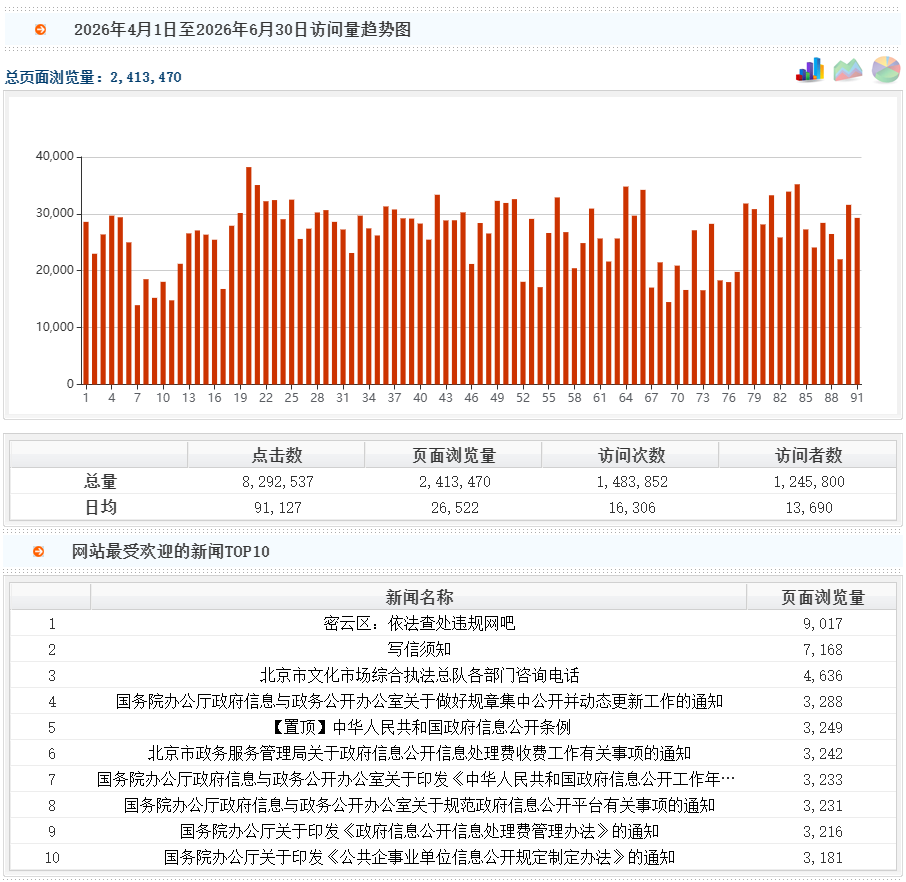Click total visitors value 1,245,800
The image size is (906, 882).
click(809, 481)
